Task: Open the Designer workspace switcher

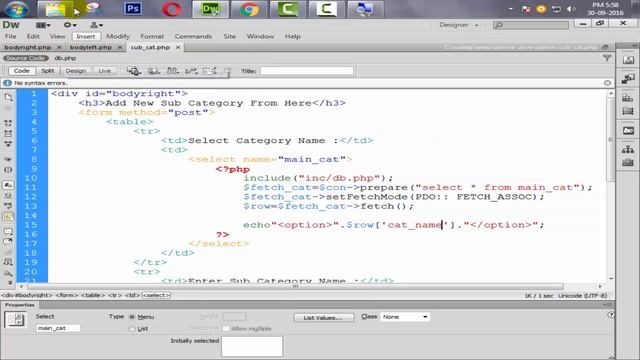Action: click(458, 25)
